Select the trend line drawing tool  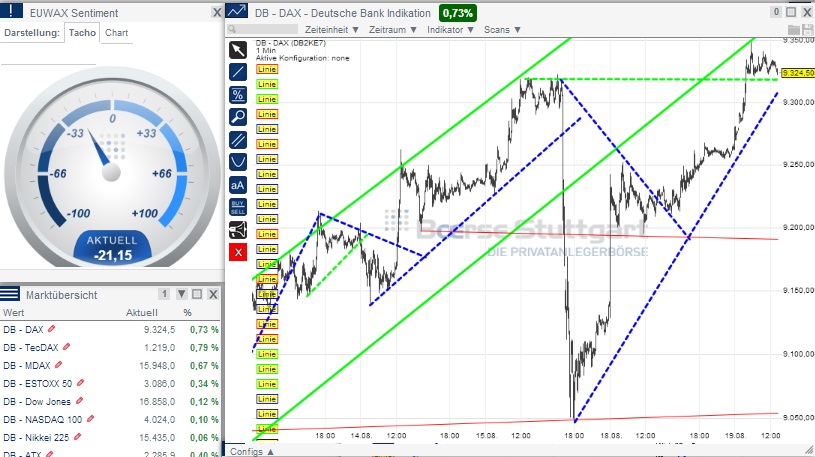click(238, 72)
